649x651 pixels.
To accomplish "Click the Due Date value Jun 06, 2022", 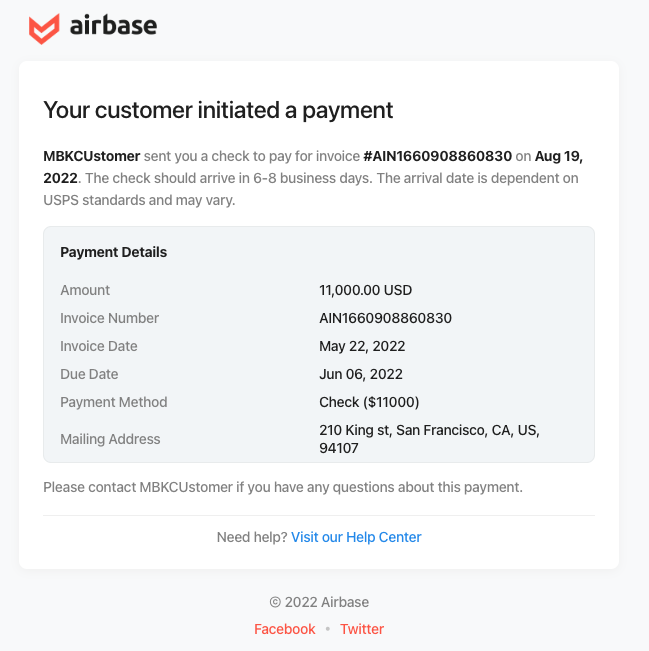I will pyautogui.click(x=360, y=374).
